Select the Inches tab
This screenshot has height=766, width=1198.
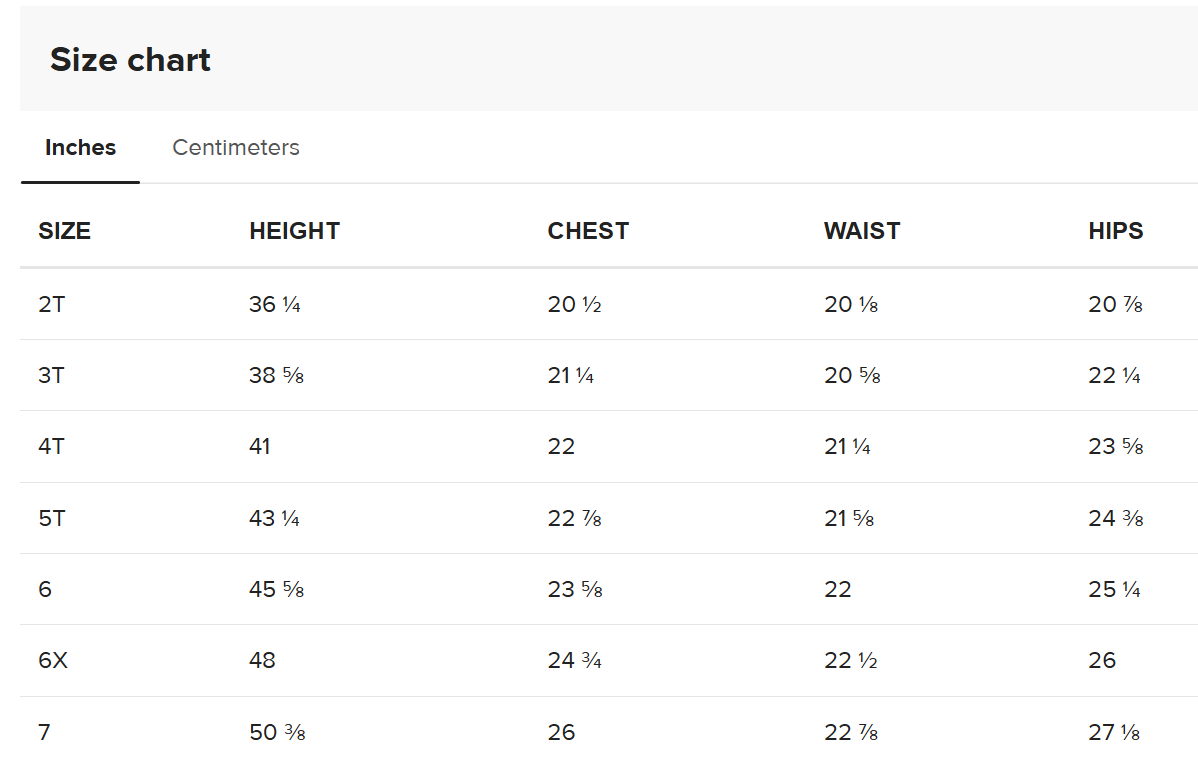point(80,147)
